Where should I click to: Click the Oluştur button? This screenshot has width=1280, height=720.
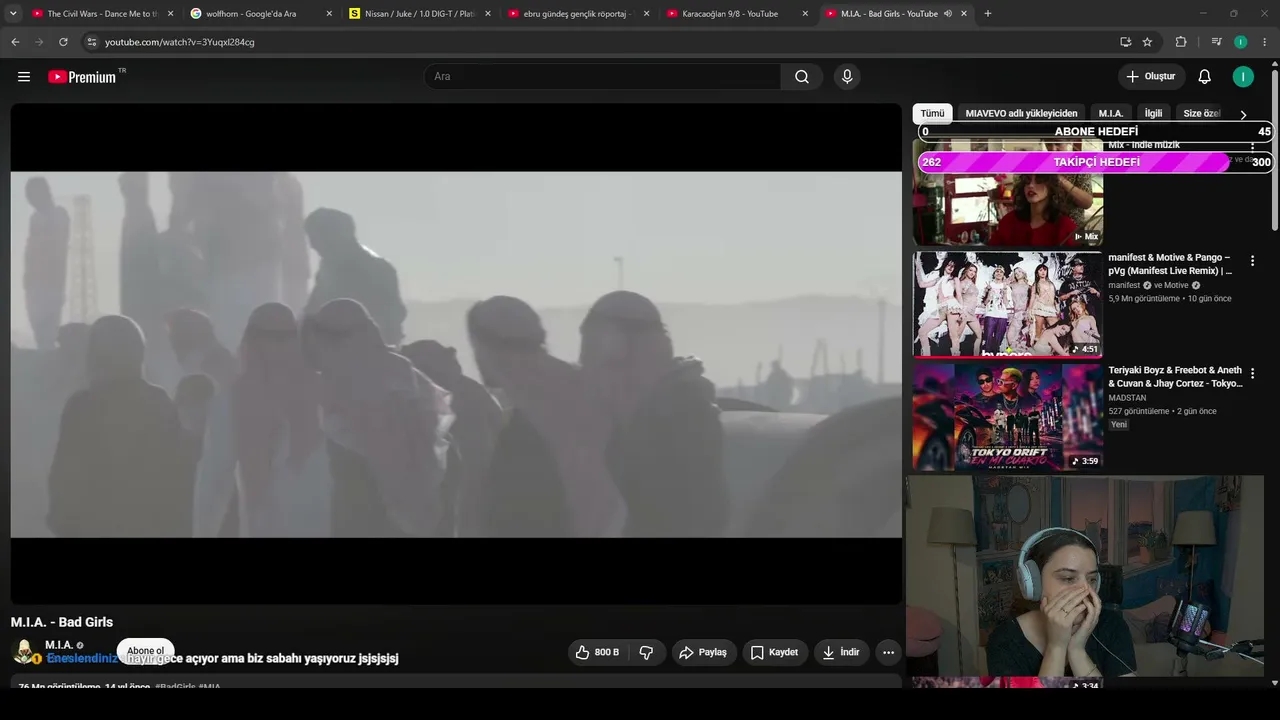(x=1151, y=77)
